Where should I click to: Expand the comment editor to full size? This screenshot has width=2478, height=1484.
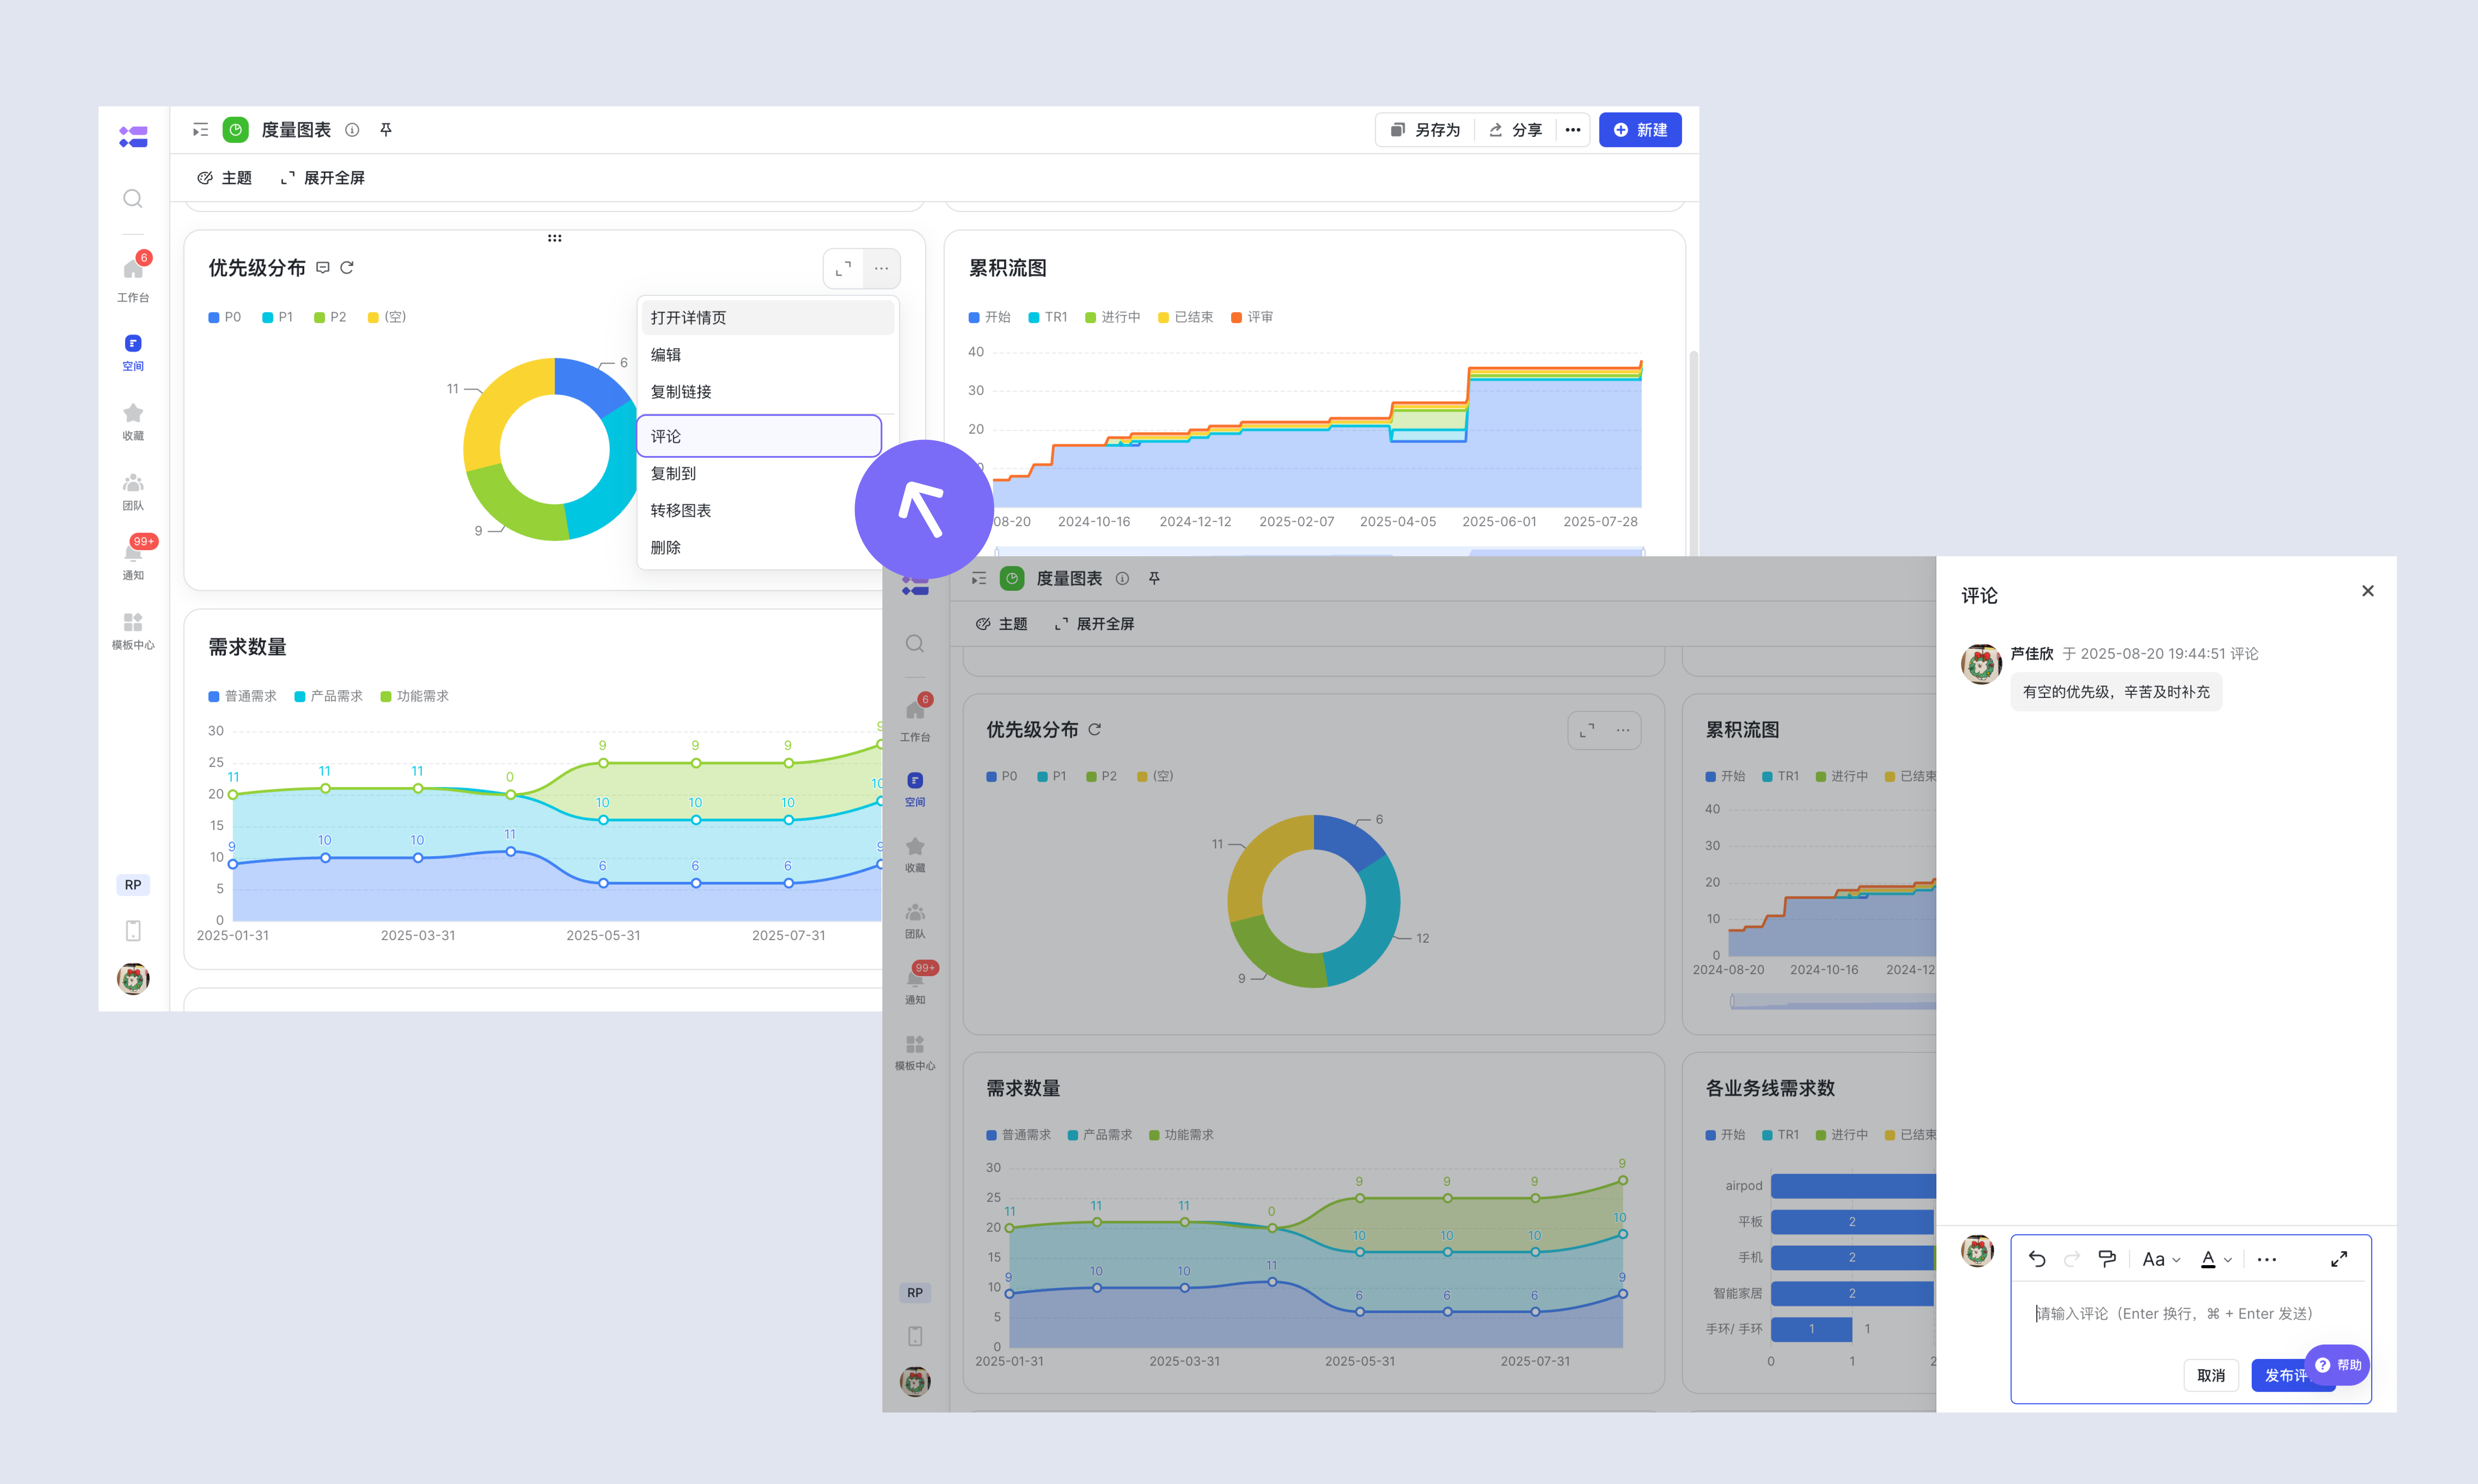click(2339, 1259)
